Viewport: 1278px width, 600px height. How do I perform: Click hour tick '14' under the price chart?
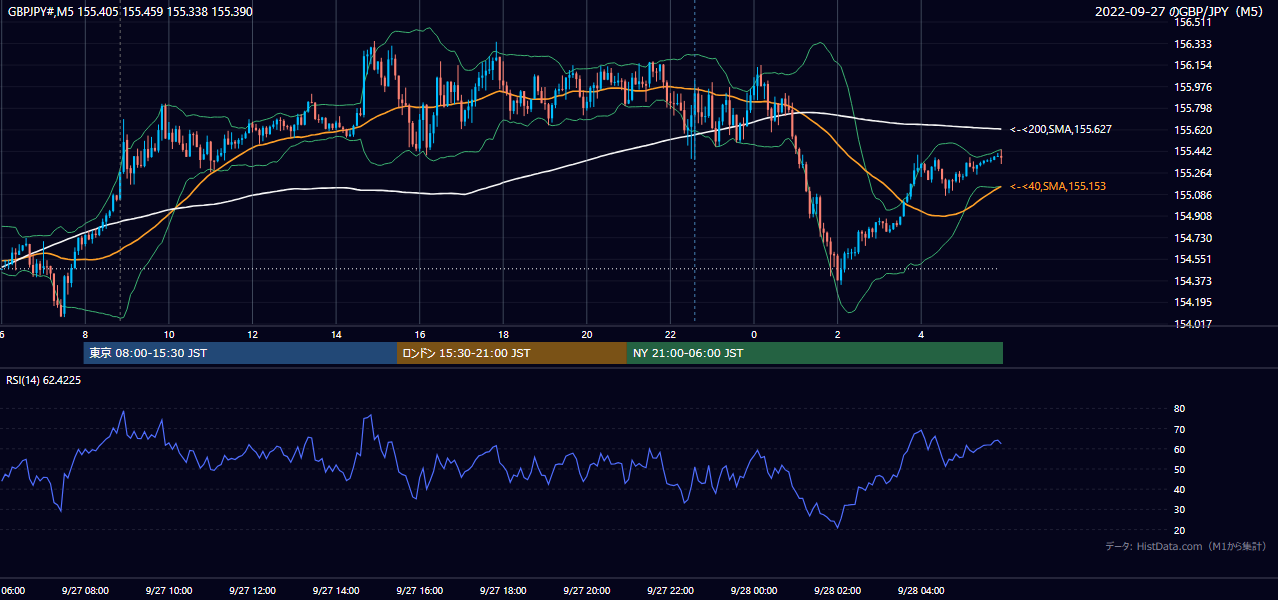[336, 335]
